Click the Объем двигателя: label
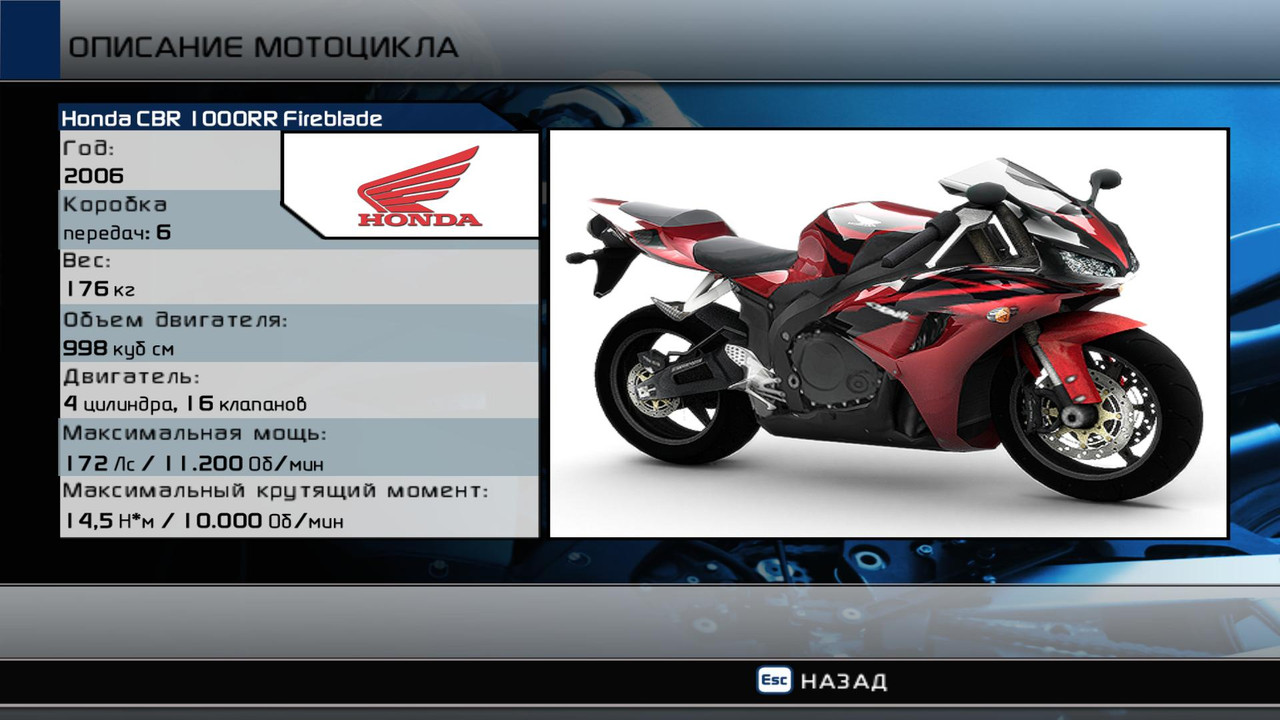Viewport: 1280px width, 720px height. [175, 320]
